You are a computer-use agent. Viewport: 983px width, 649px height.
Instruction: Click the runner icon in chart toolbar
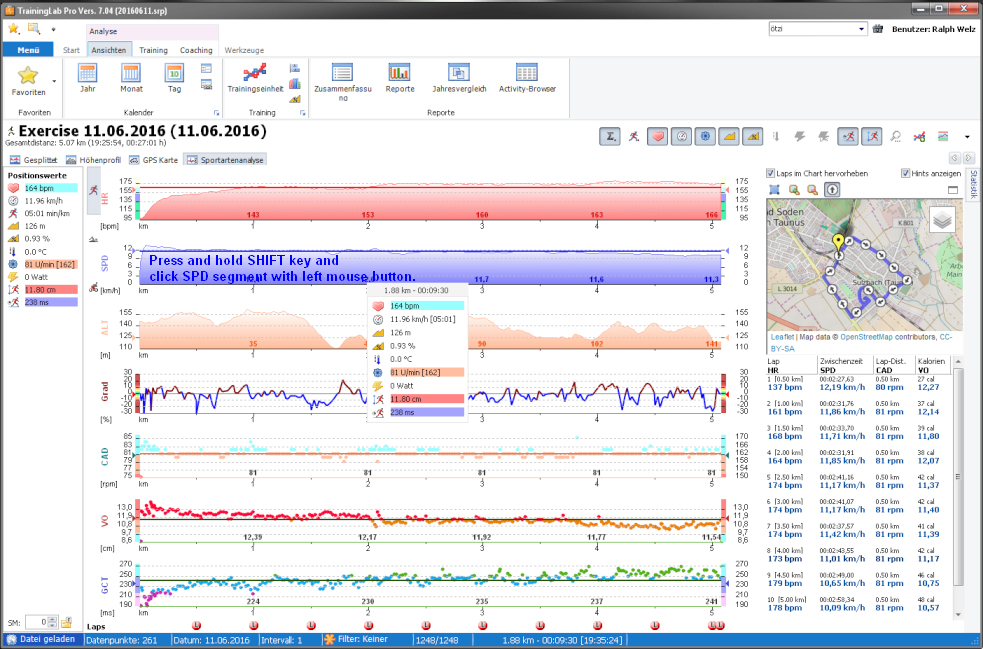(x=634, y=136)
